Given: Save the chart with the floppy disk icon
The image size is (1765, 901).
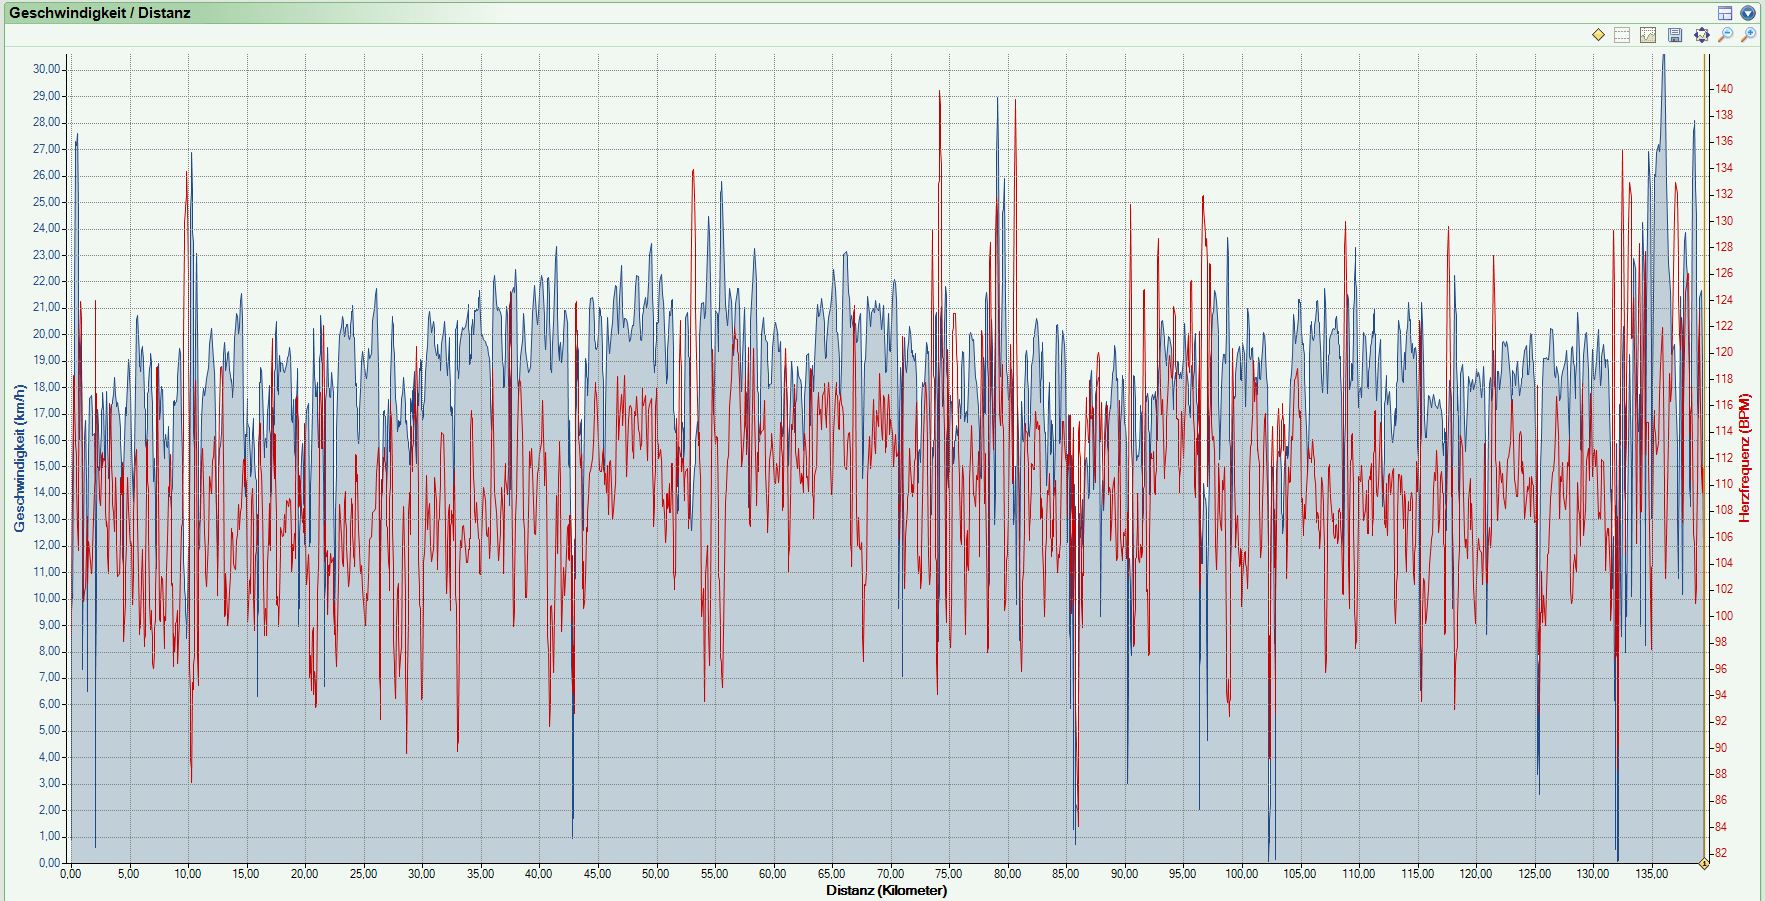Looking at the screenshot, I should [1675, 35].
